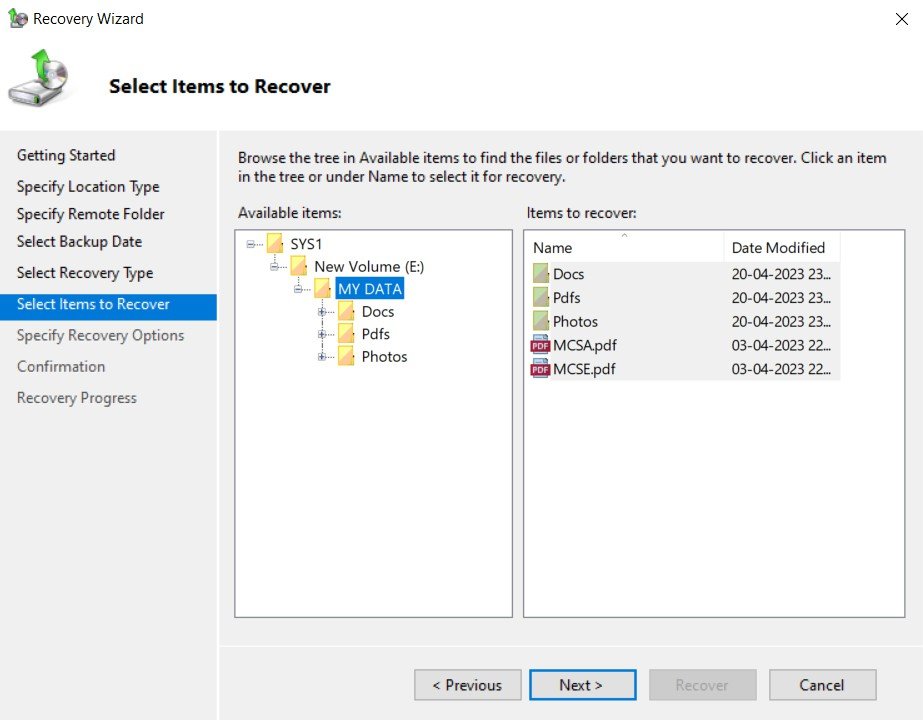This screenshot has height=720, width=923.
Task: Select SYS1 label in Available items
Action: coord(306,244)
